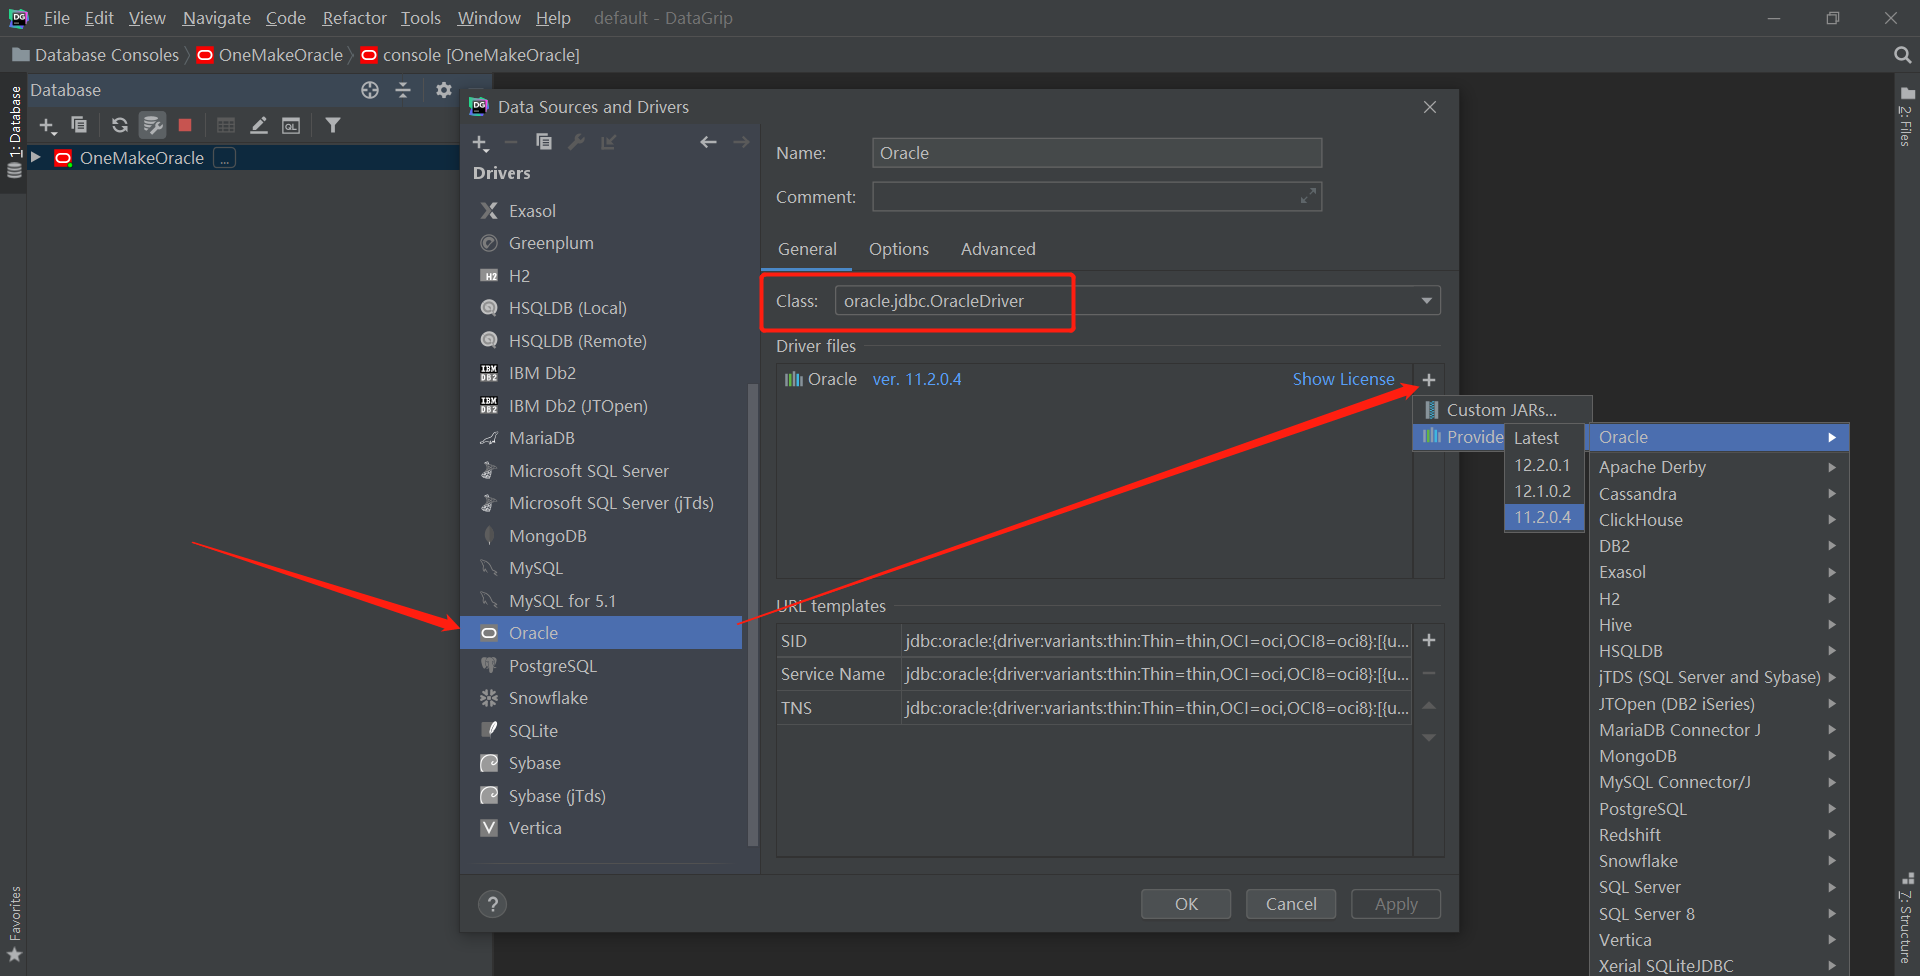Choose version 12.2.0.1 in submenu
Image resolution: width=1920 pixels, height=976 pixels.
tap(1543, 465)
